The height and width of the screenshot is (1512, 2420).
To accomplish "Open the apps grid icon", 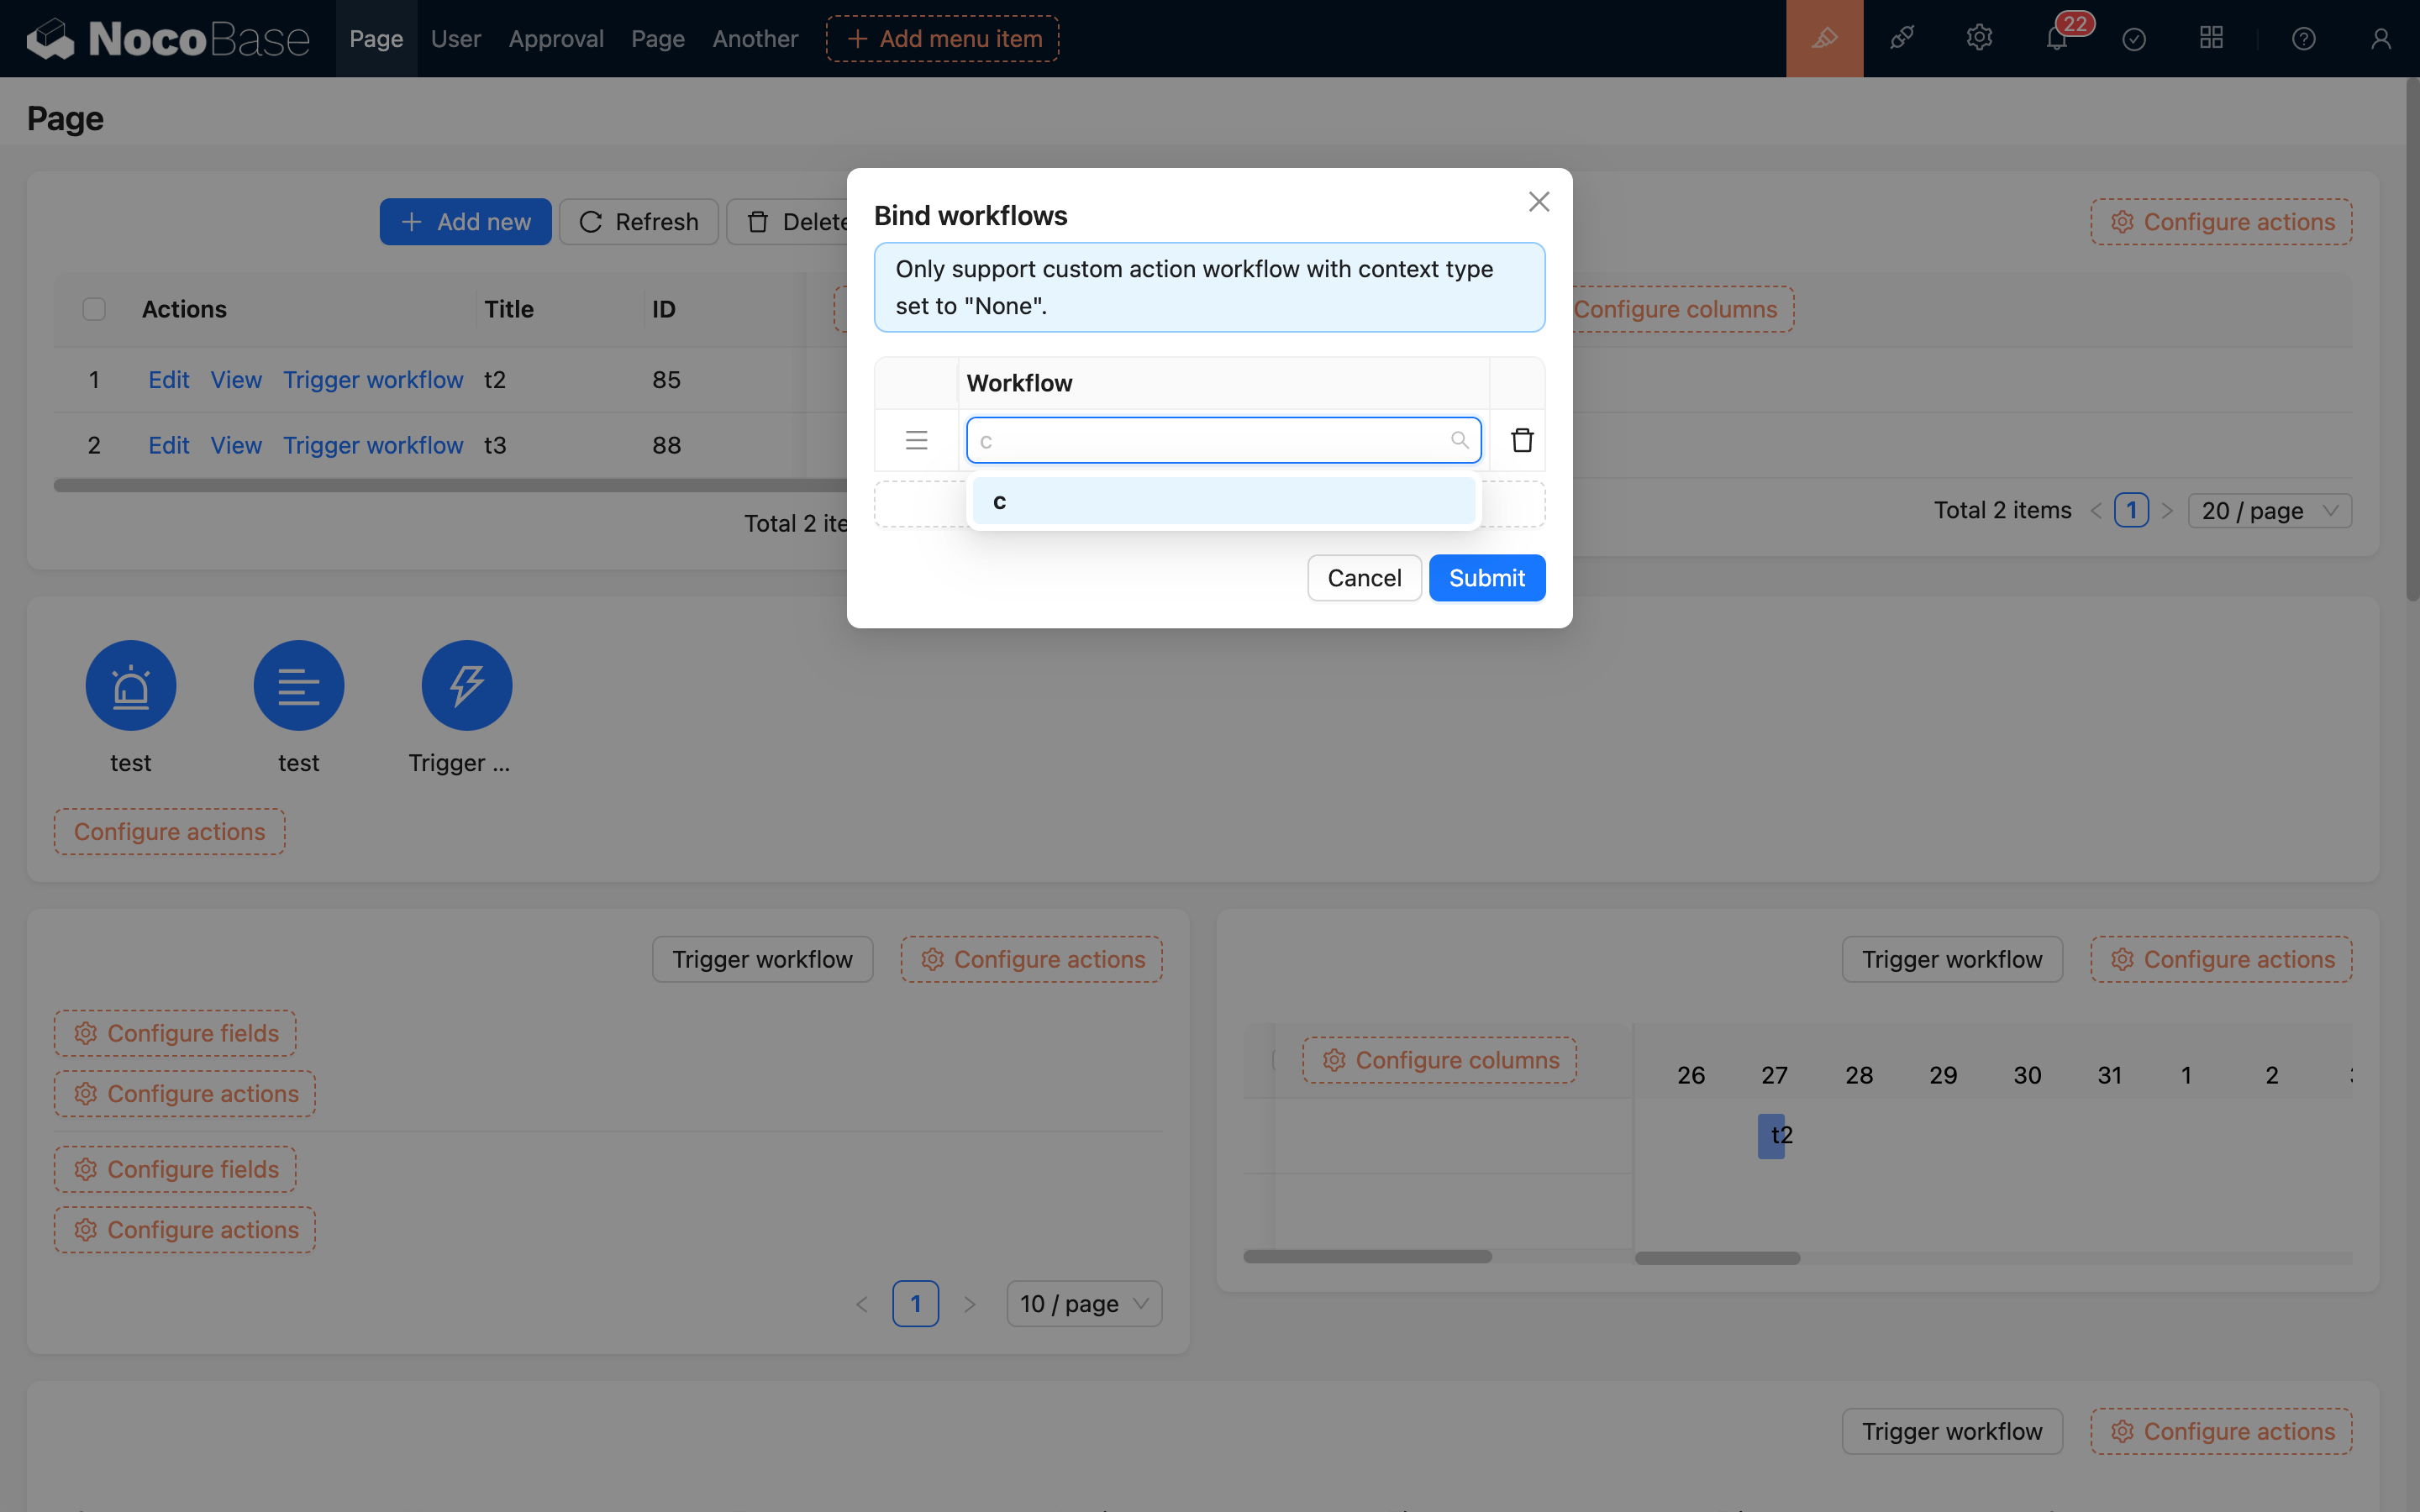I will (x=2211, y=38).
